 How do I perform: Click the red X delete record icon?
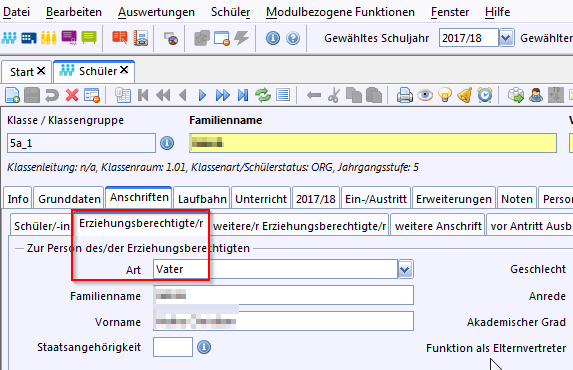click(72, 95)
